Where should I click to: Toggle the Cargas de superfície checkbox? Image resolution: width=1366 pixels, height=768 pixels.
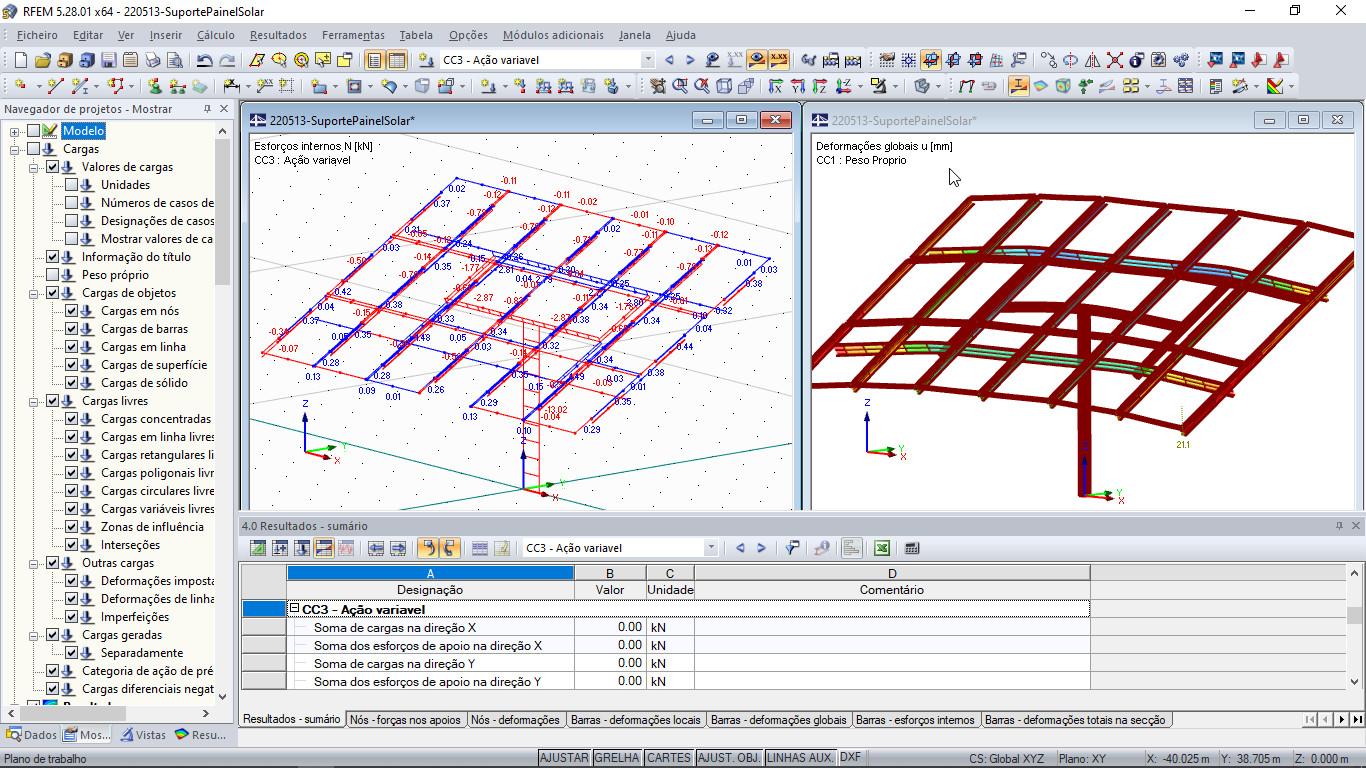coord(71,365)
